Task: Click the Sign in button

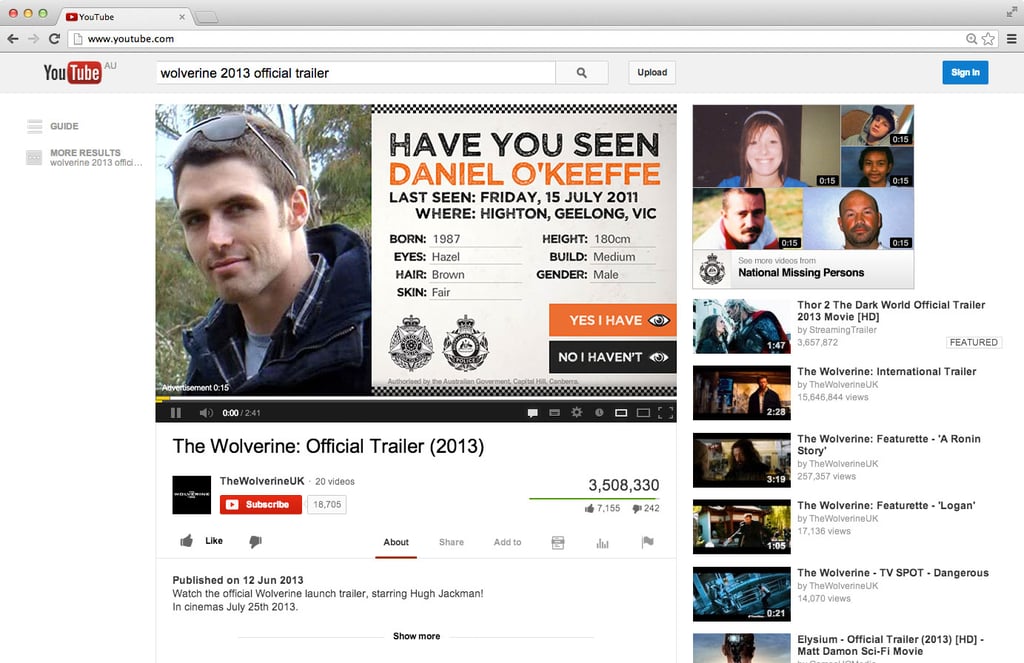Action: [965, 73]
